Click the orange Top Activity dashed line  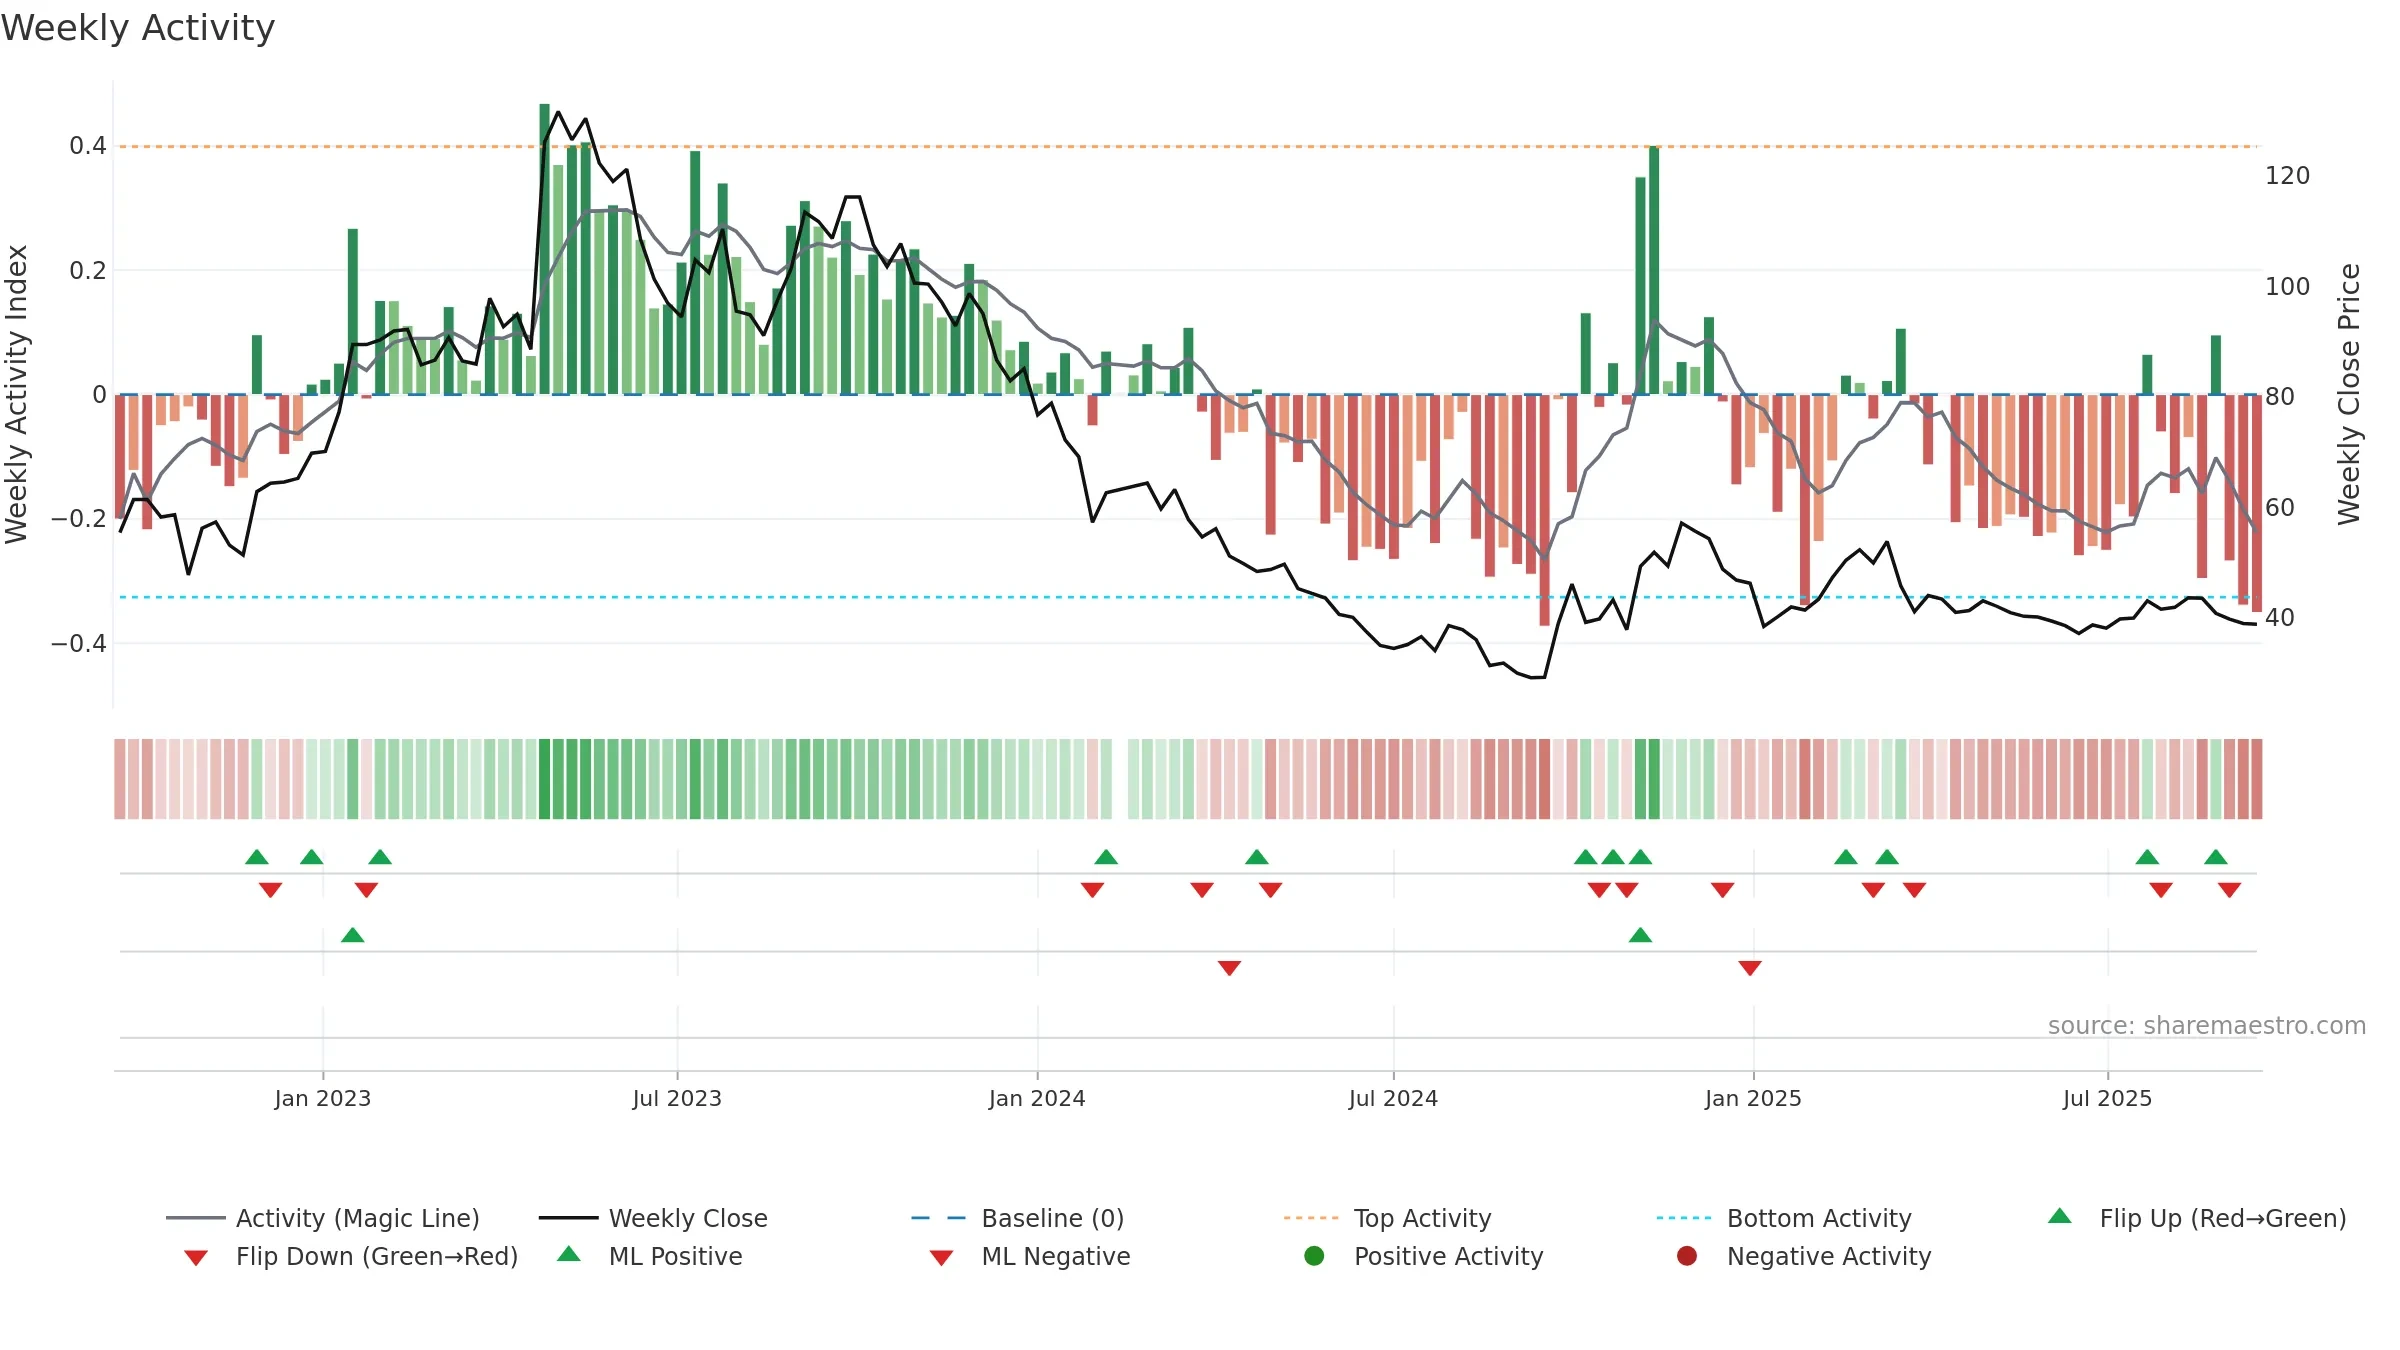1187,147
